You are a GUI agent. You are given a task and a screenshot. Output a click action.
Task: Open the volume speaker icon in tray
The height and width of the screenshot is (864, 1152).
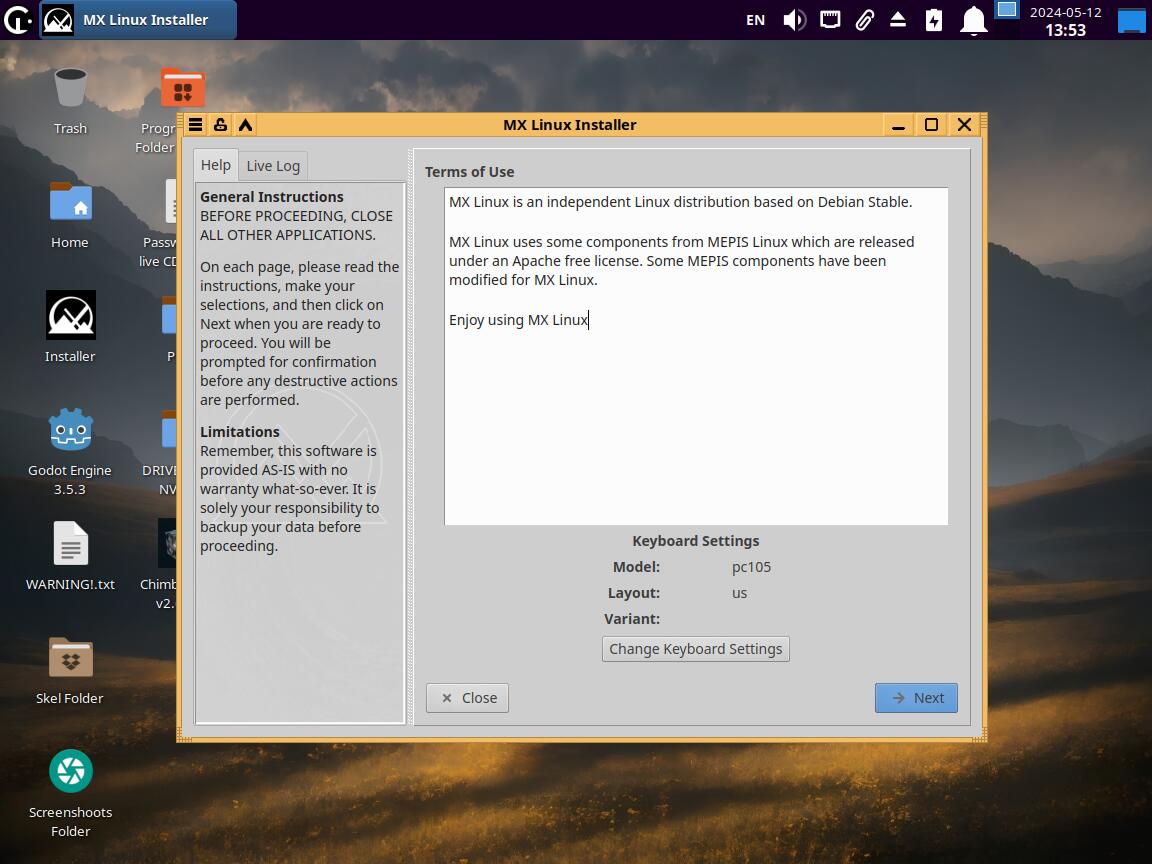[794, 20]
